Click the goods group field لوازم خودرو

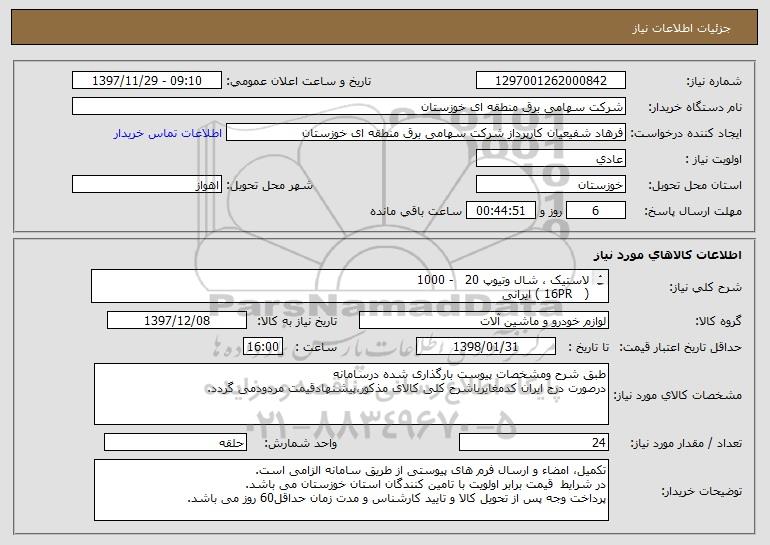click(484, 321)
